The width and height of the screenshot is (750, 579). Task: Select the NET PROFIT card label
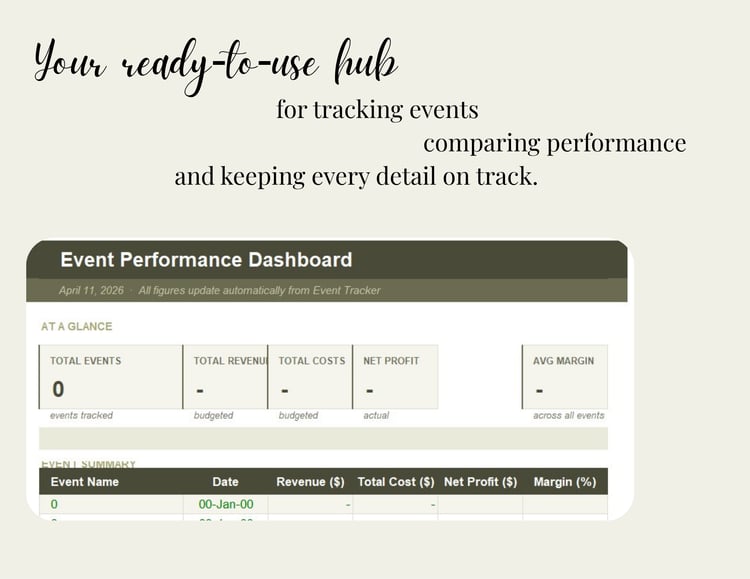click(x=391, y=361)
